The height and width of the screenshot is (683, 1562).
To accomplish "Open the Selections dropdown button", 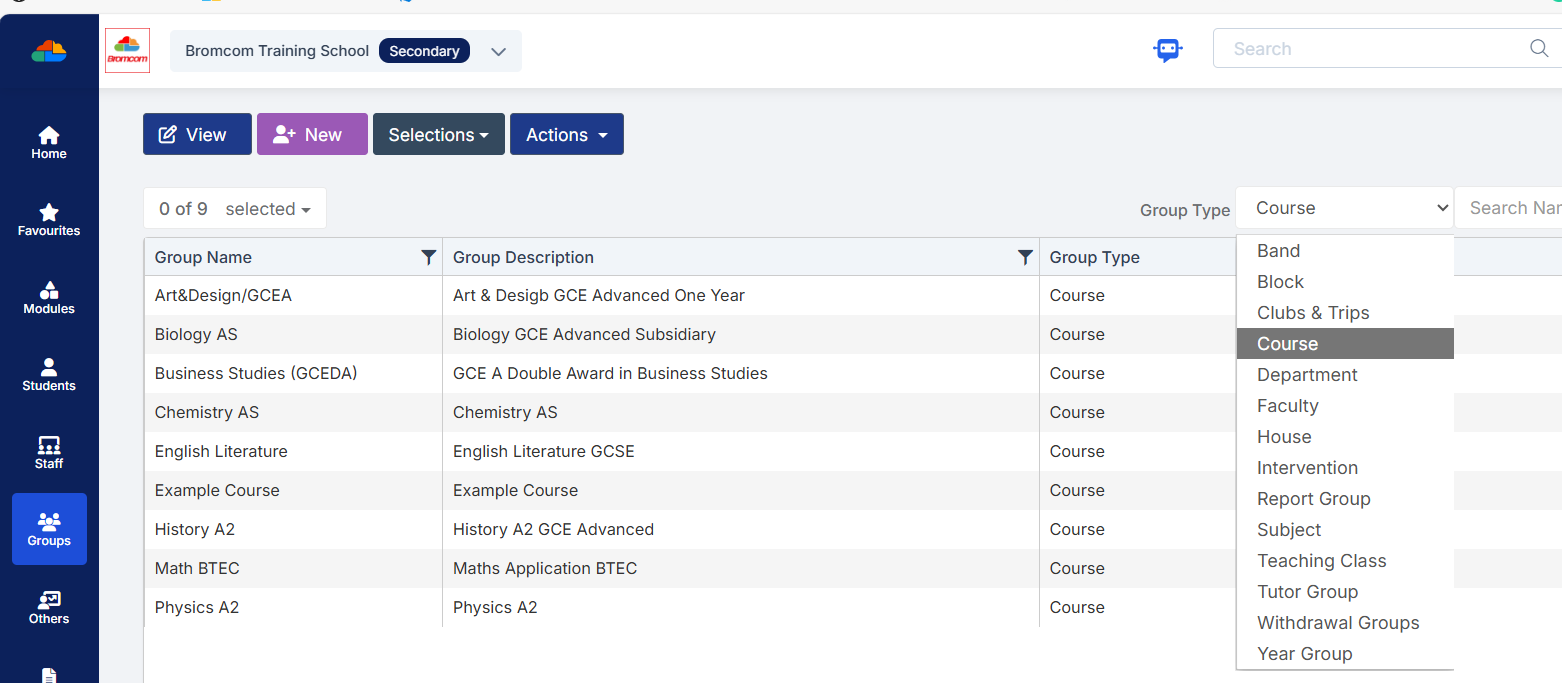I will (x=439, y=134).
